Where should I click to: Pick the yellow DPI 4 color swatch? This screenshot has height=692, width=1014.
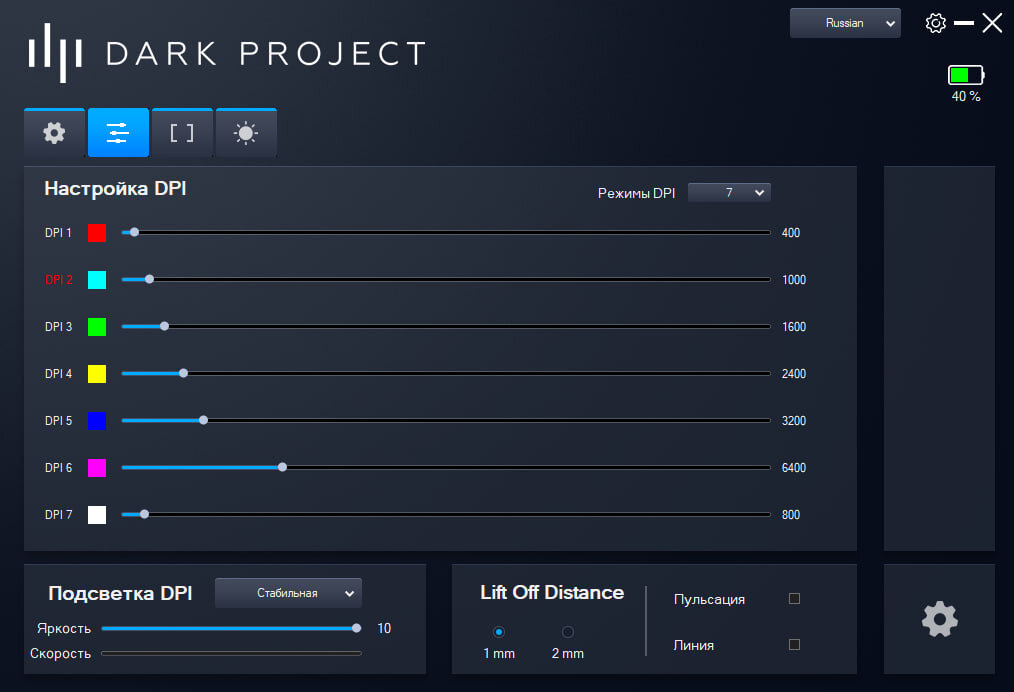tap(97, 374)
